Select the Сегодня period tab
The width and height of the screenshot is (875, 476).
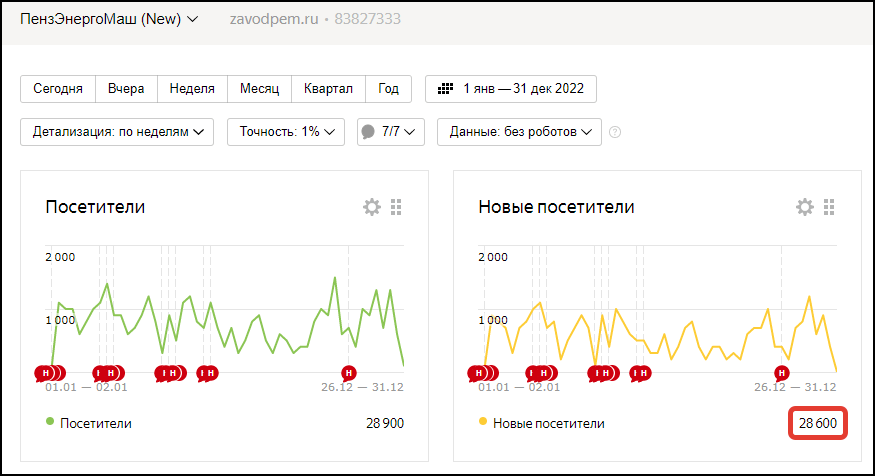(x=58, y=88)
